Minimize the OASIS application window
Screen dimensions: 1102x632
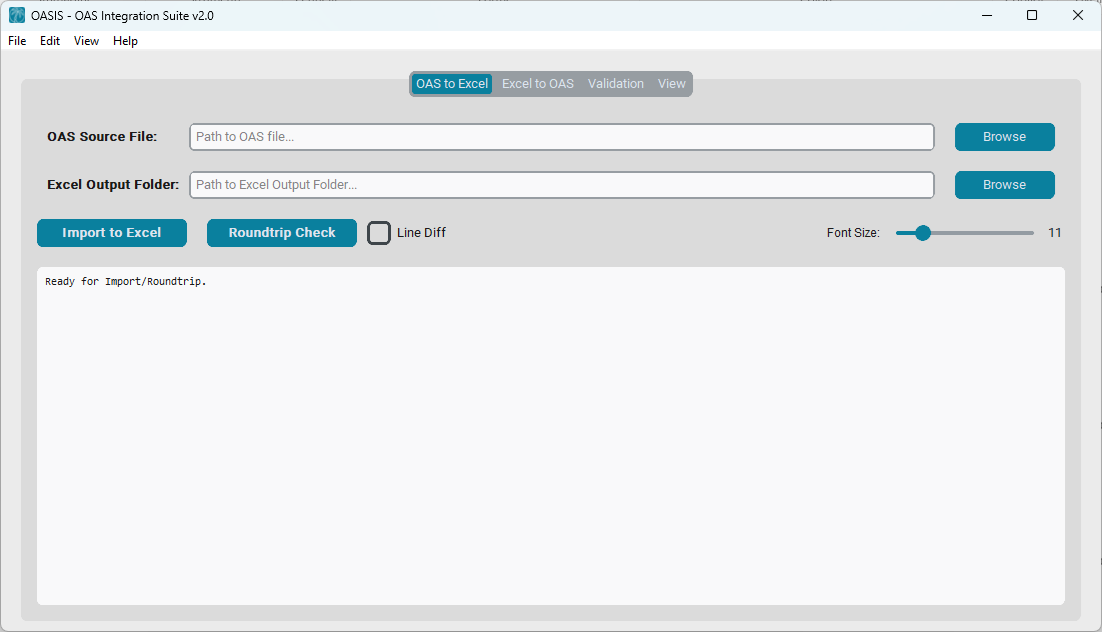coord(986,15)
